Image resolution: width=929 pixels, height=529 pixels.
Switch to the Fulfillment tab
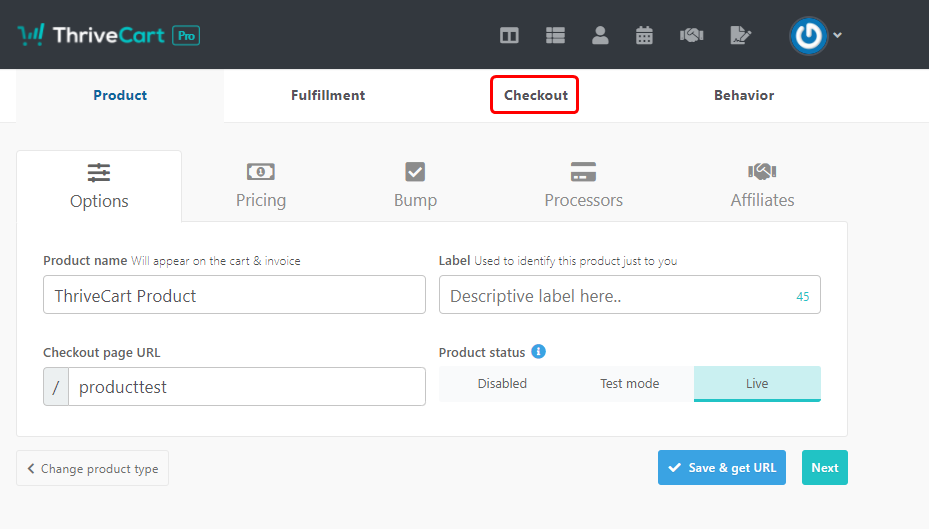click(x=328, y=96)
